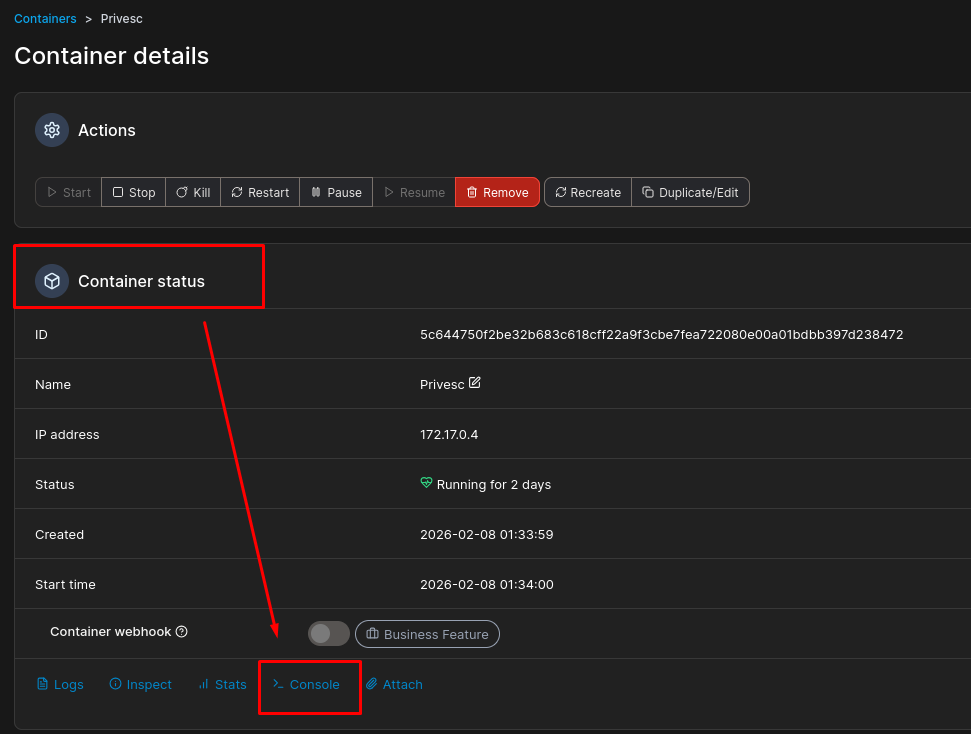Recreate the container
The width and height of the screenshot is (971, 734).
(588, 192)
